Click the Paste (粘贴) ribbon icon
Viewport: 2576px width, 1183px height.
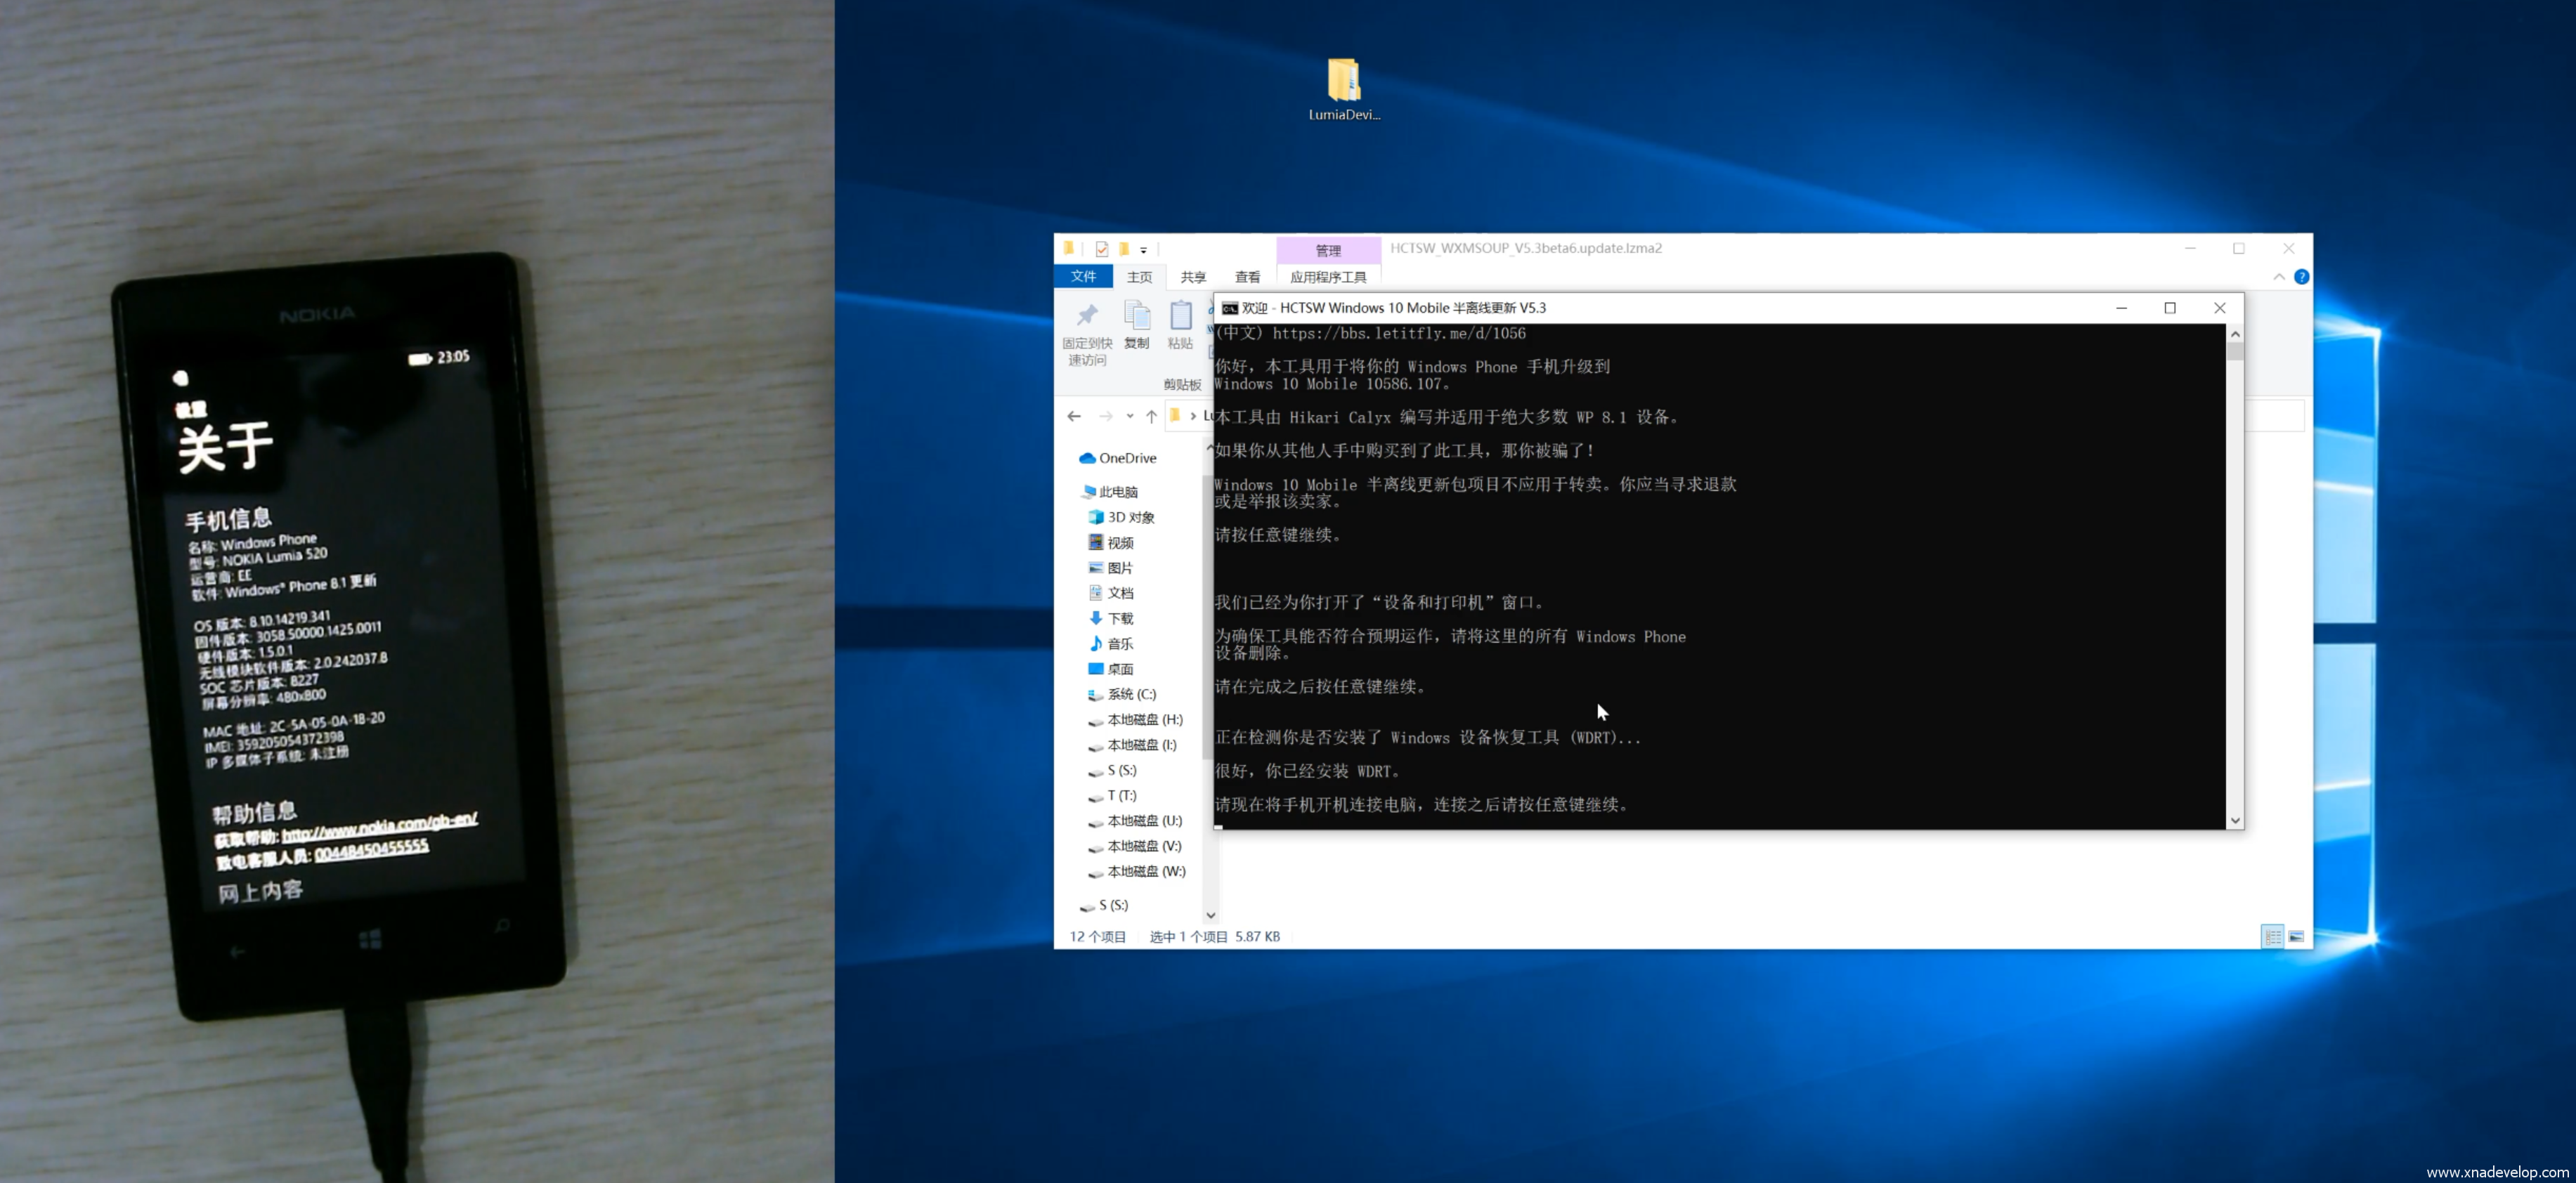point(1180,317)
